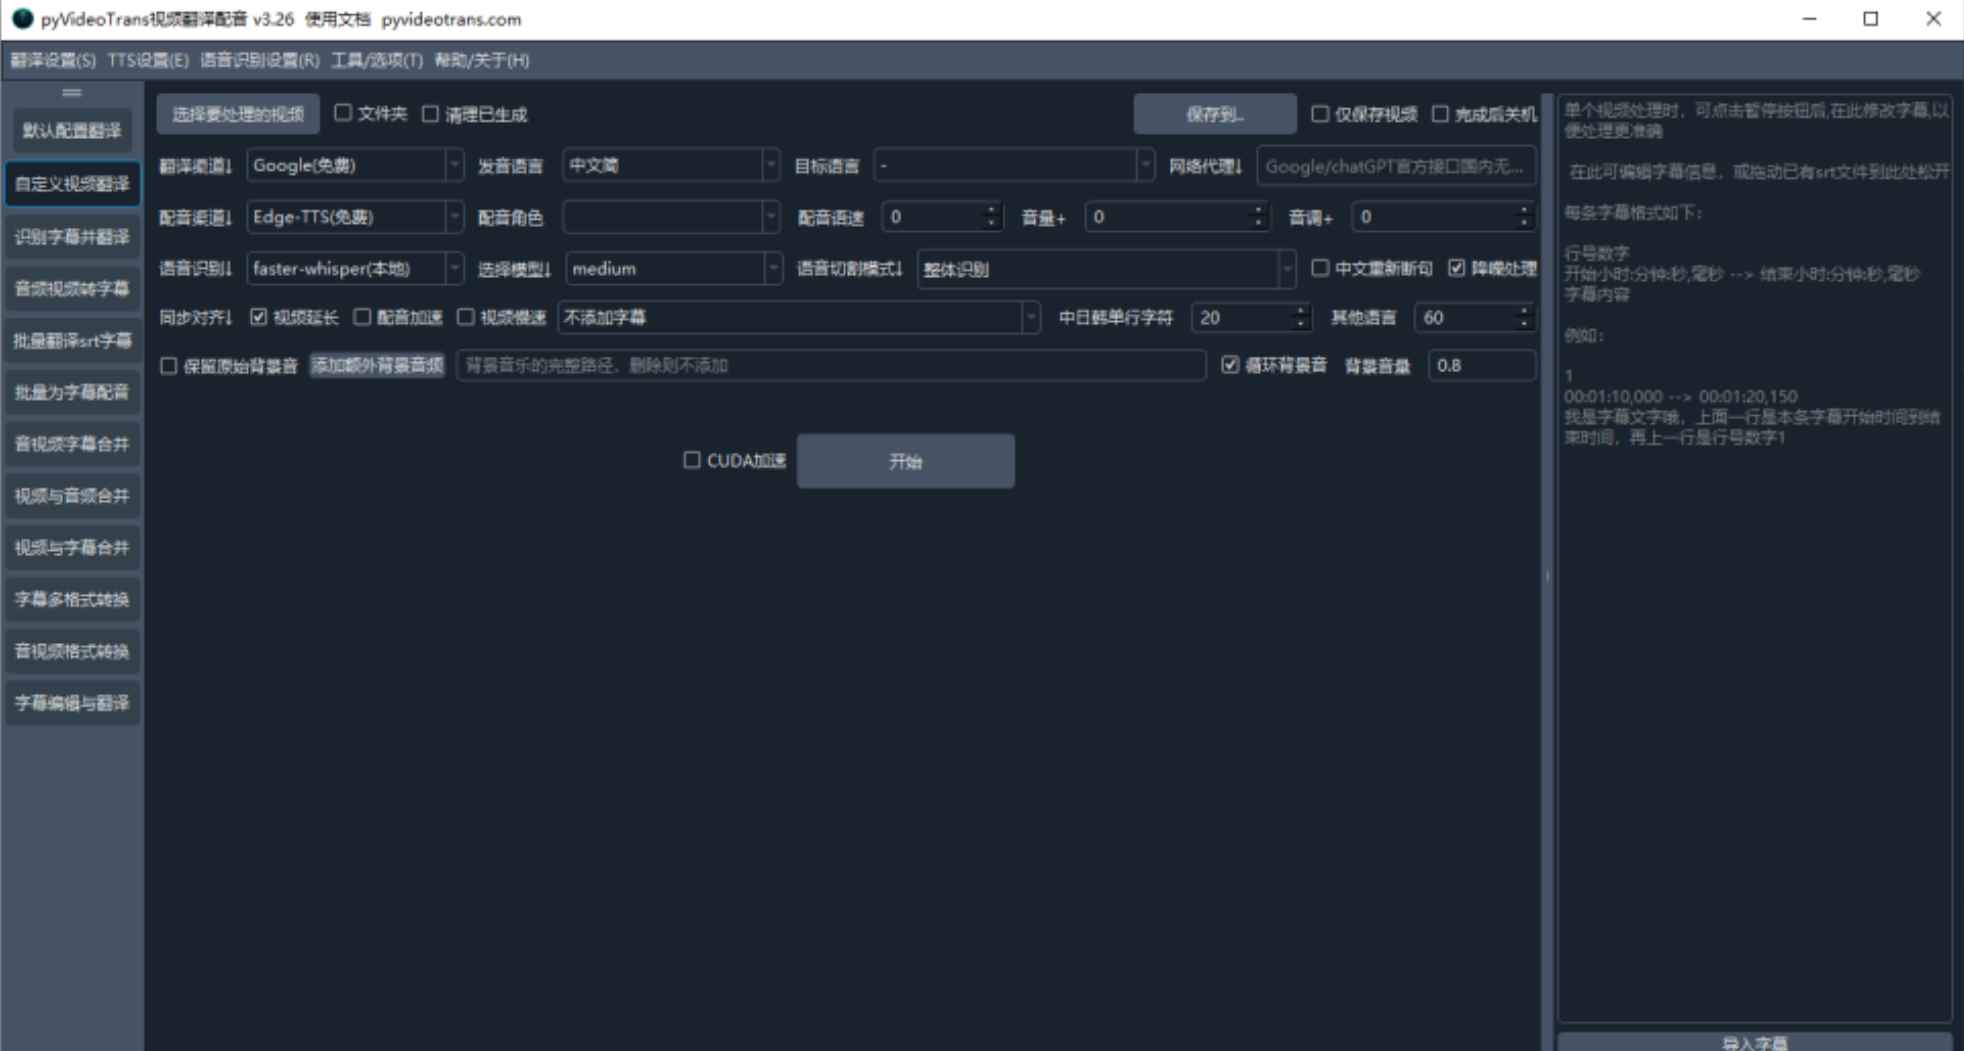The width and height of the screenshot is (1964, 1051).
Task: Enable the 保留原始背景音 checkbox
Action: pyautogui.click(x=168, y=365)
